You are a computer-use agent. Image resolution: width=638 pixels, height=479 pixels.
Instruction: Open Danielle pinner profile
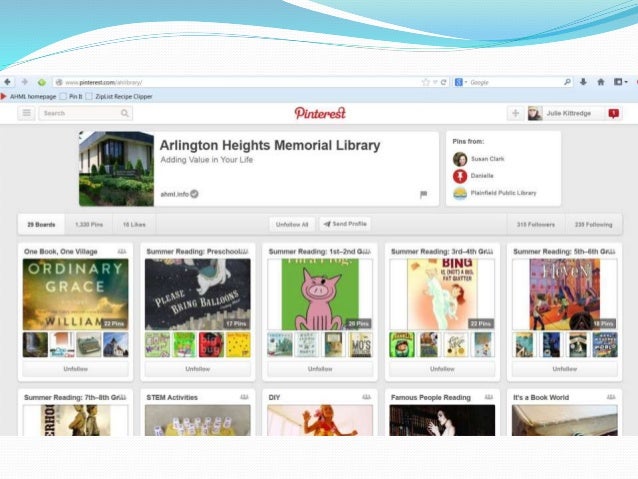[473, 176]
